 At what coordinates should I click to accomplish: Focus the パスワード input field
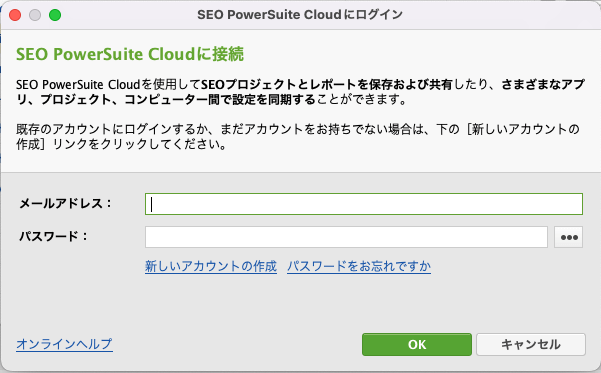pos(346,237)
